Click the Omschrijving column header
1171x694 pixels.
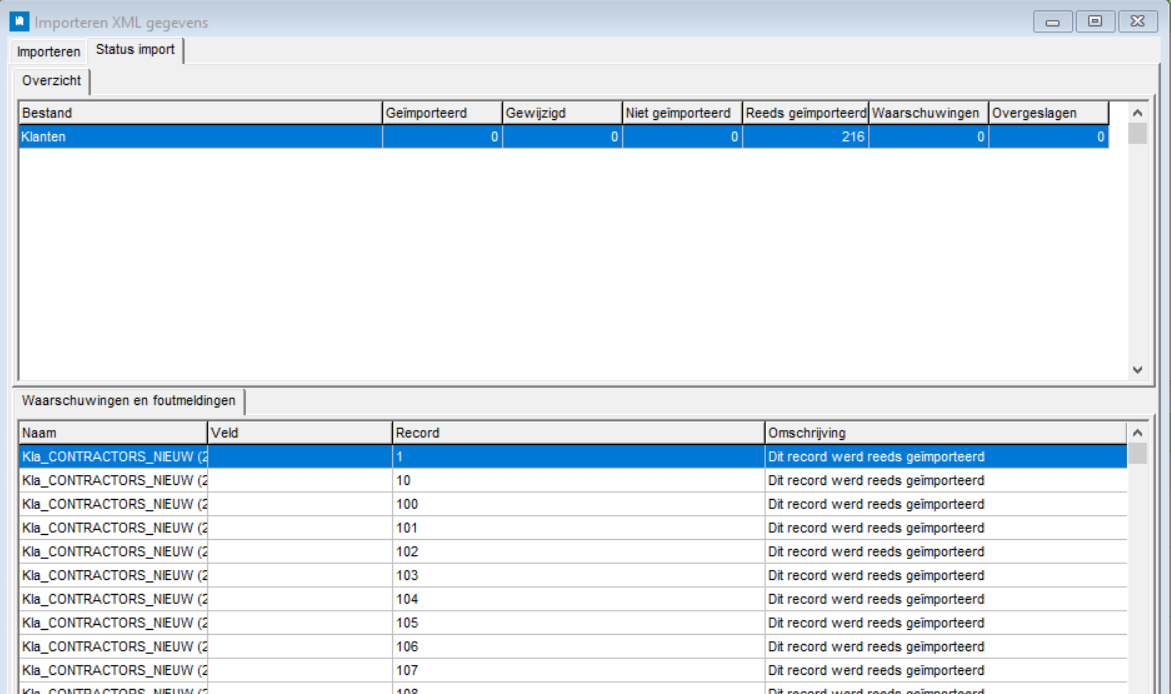tap(945, 433)
